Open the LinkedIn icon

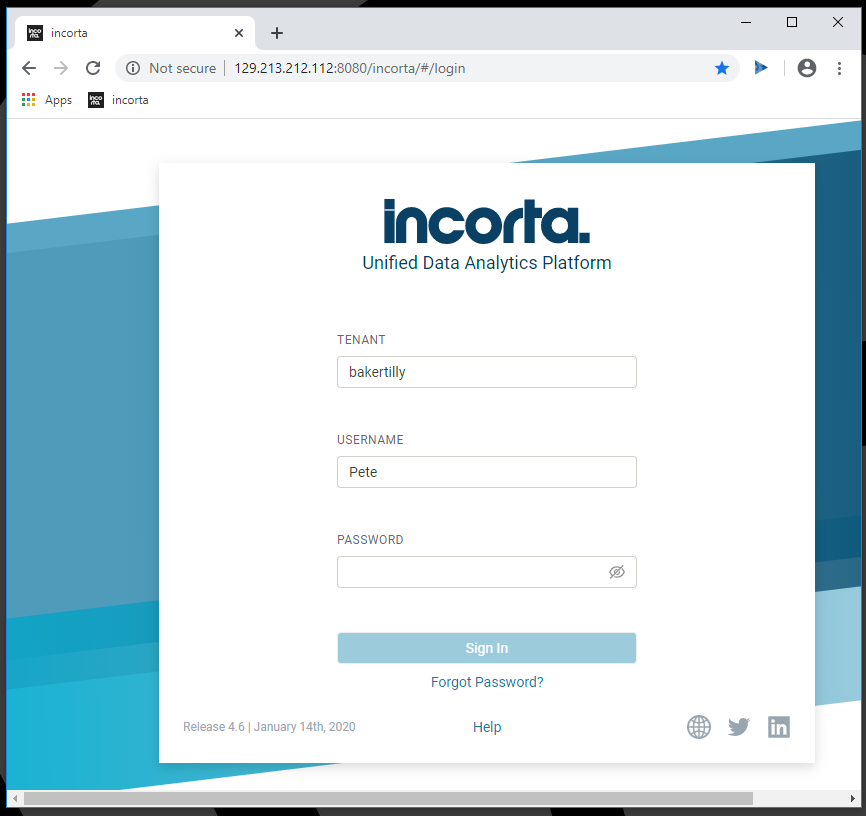click(x=779, y=726)
